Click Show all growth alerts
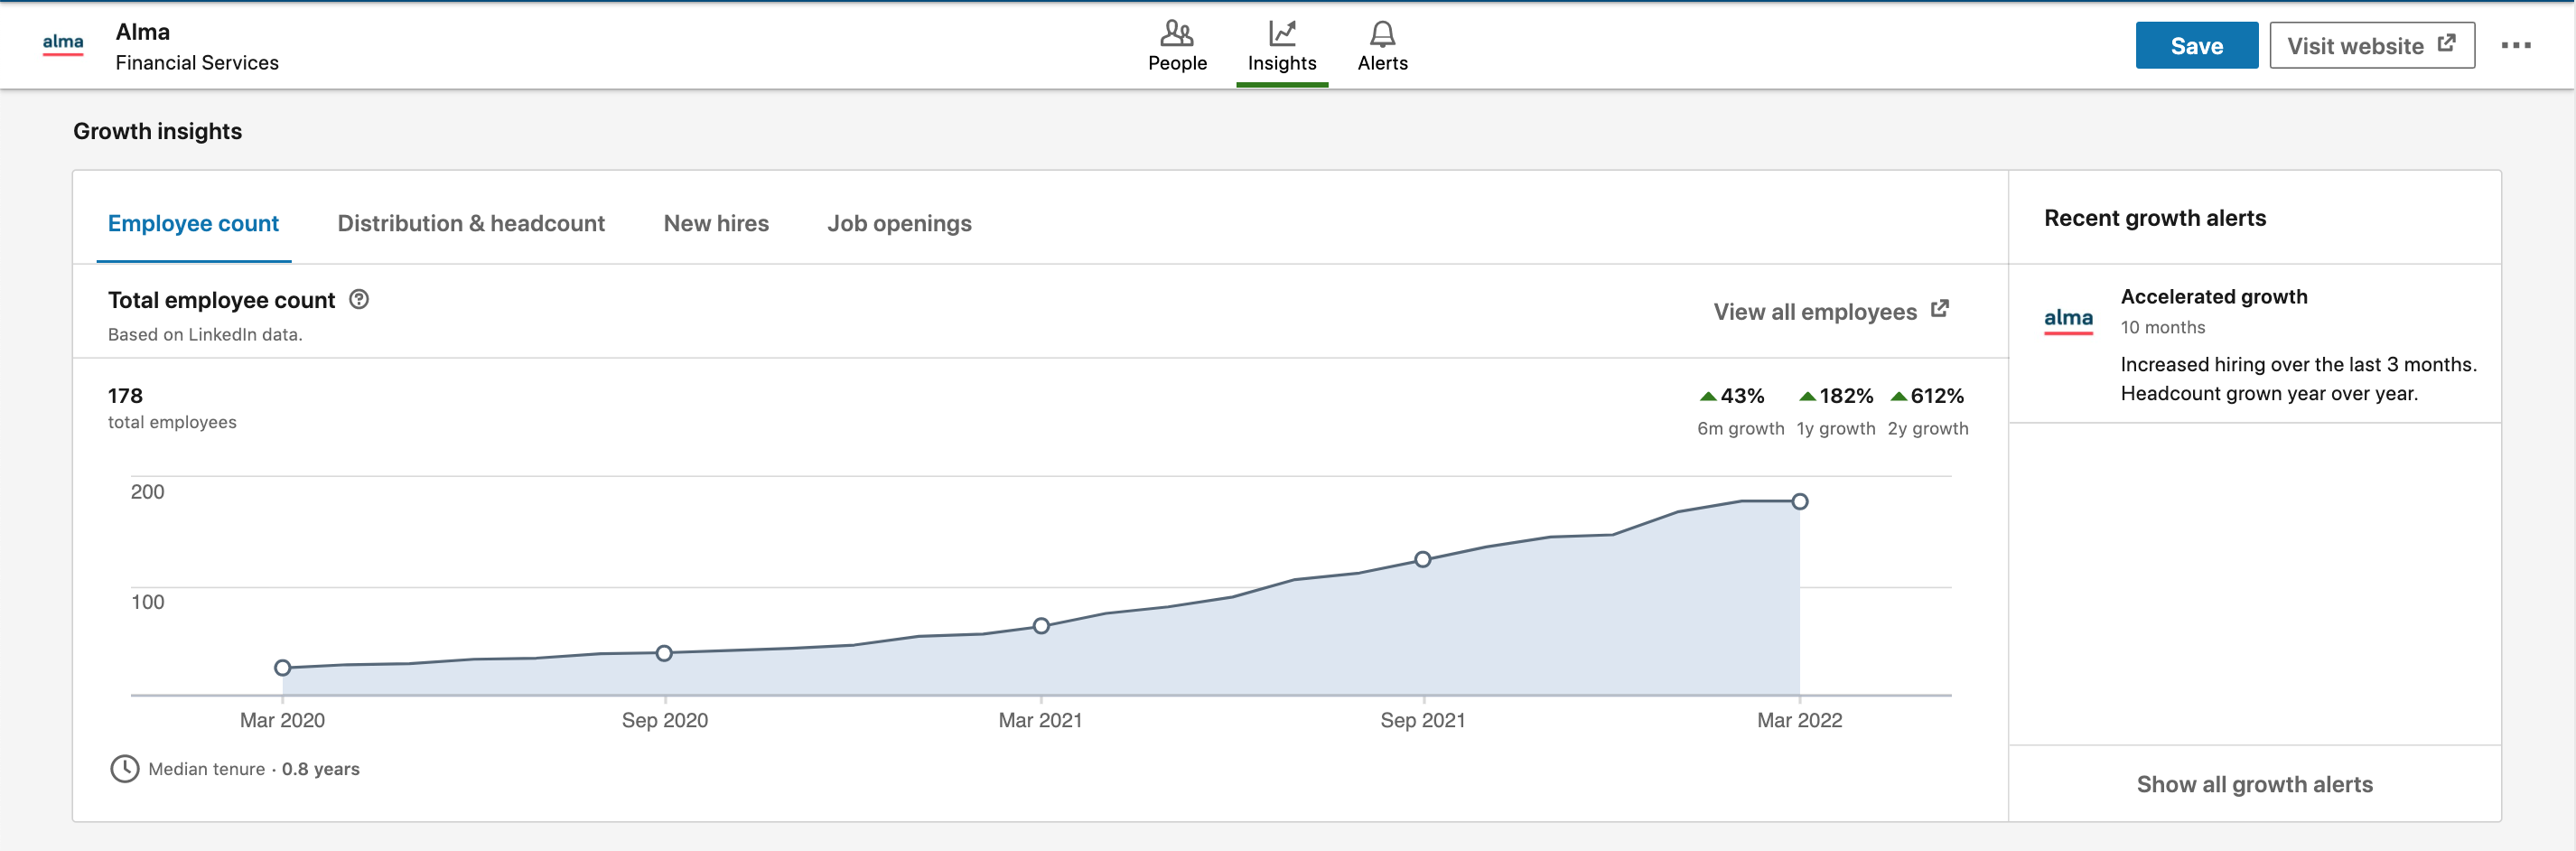The image size is (2576, 851). coord(2254,784)
